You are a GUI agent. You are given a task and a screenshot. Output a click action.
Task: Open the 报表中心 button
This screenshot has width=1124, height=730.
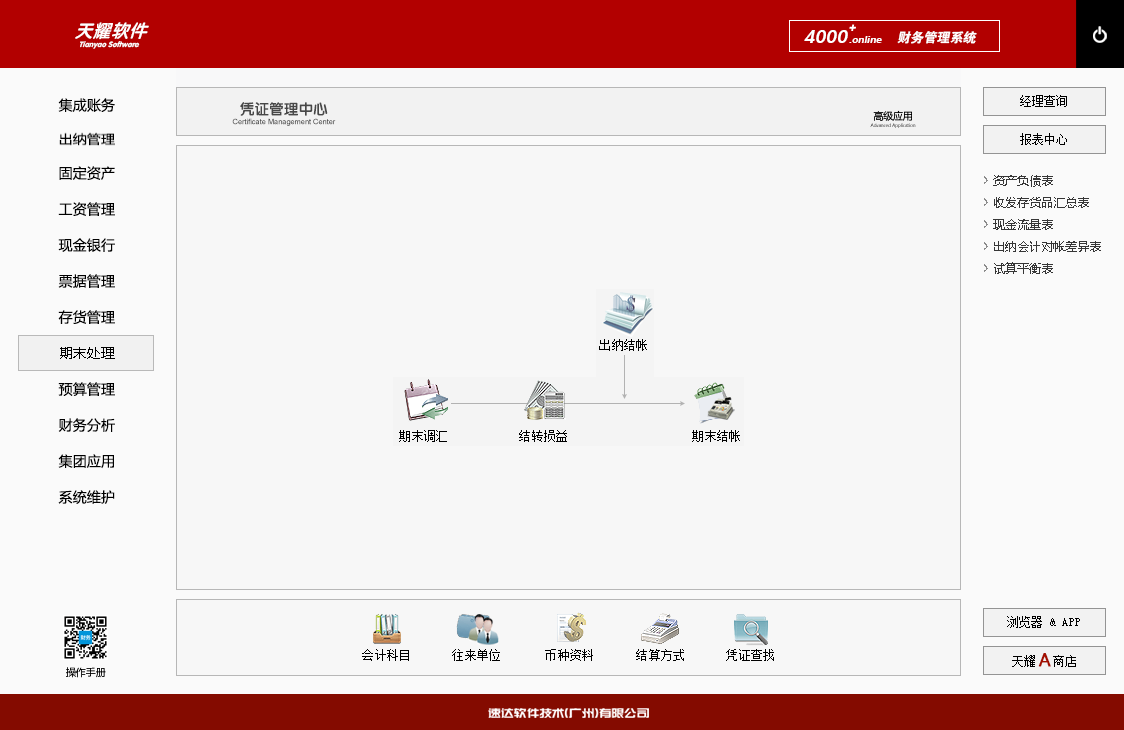point(1044,139)
